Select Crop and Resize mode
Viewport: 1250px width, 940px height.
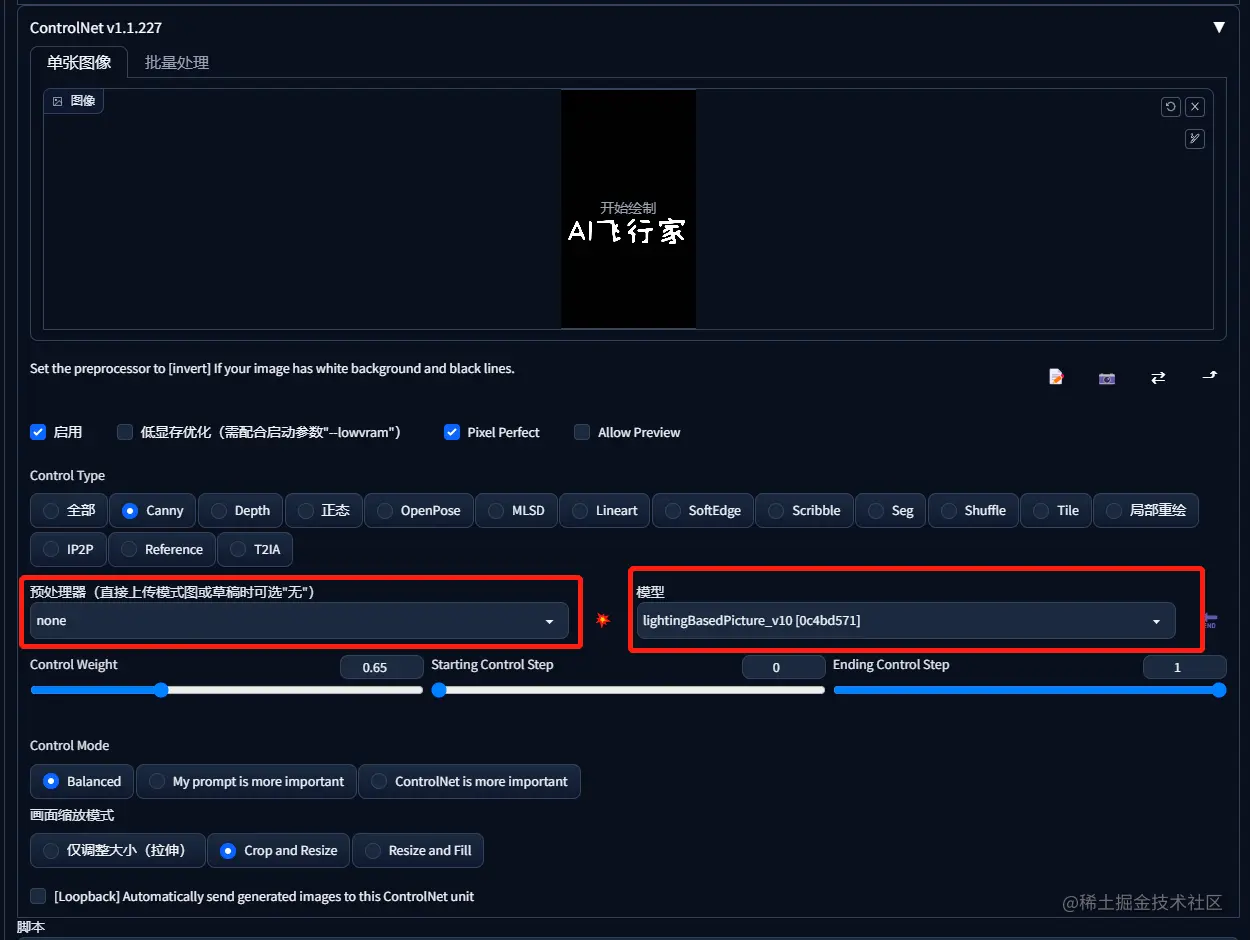[278, 850]
